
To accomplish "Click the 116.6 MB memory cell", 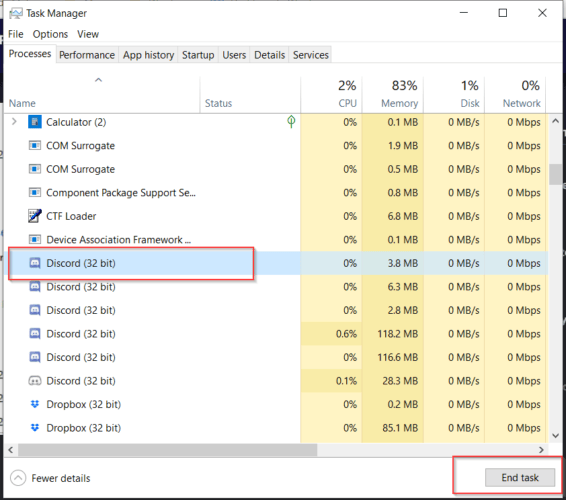I will pos(393,357).
